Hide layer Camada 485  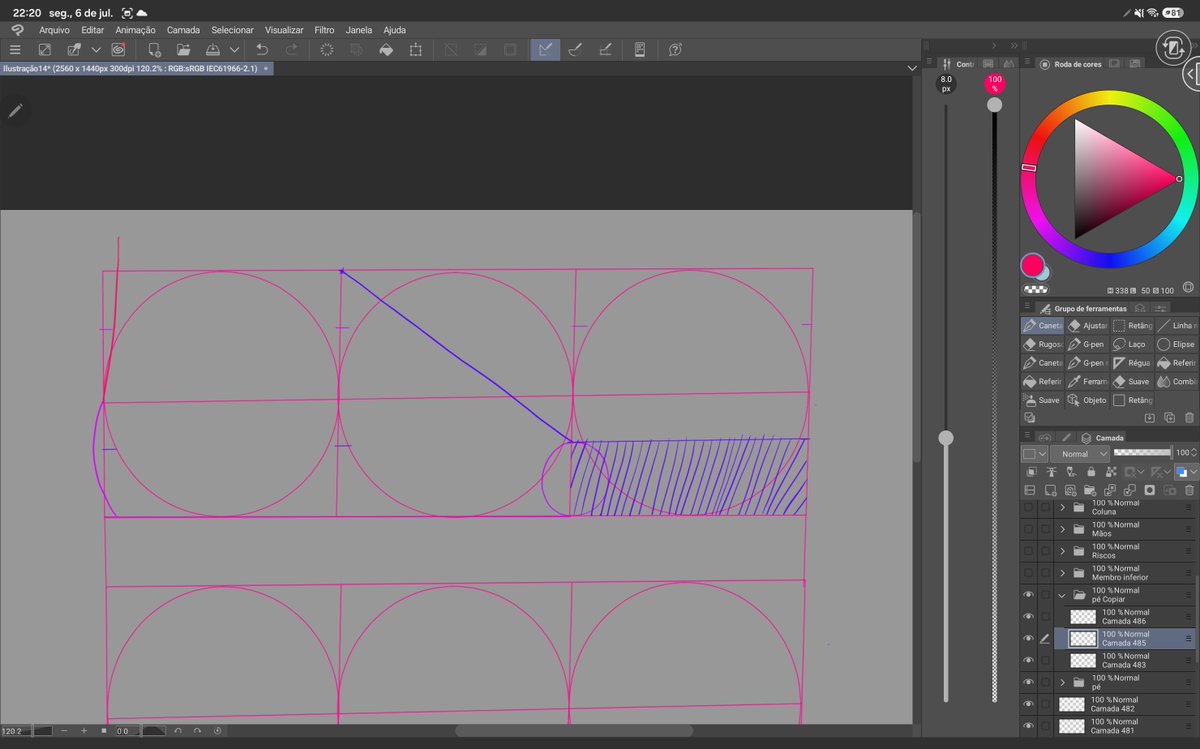click(1028, 638)
